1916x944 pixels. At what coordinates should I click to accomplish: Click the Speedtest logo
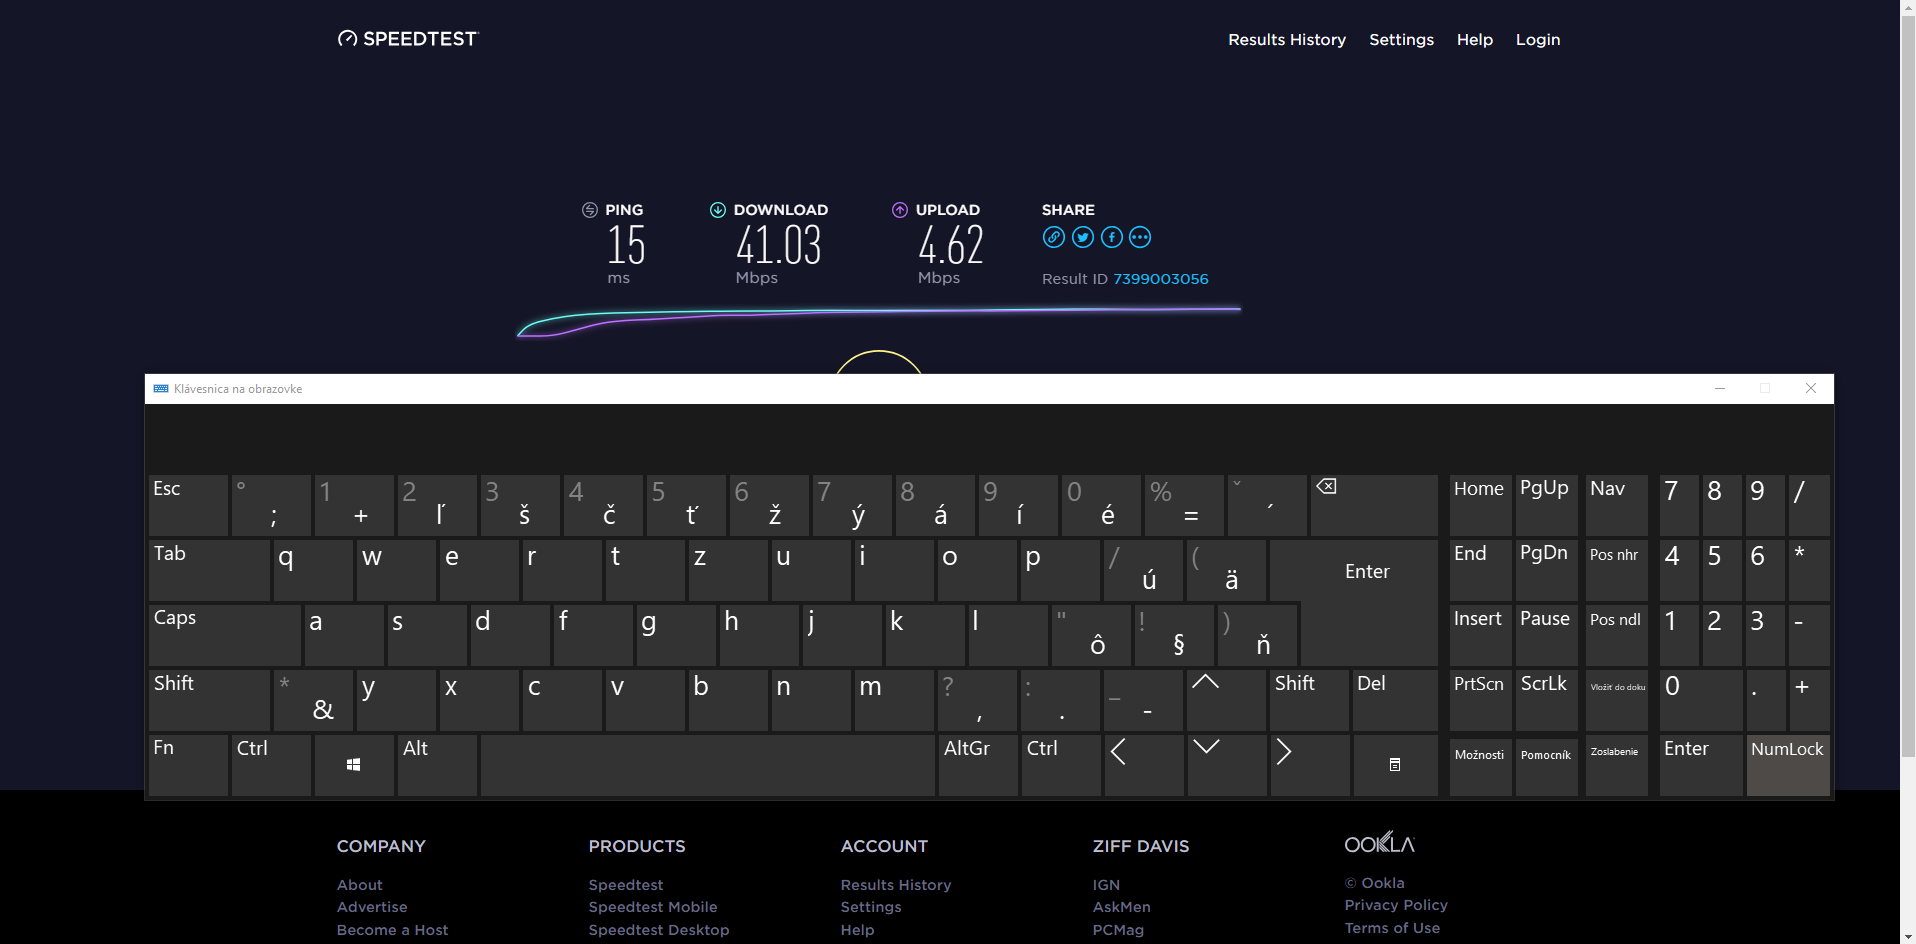pyautogui.click(x=408, y=39)
